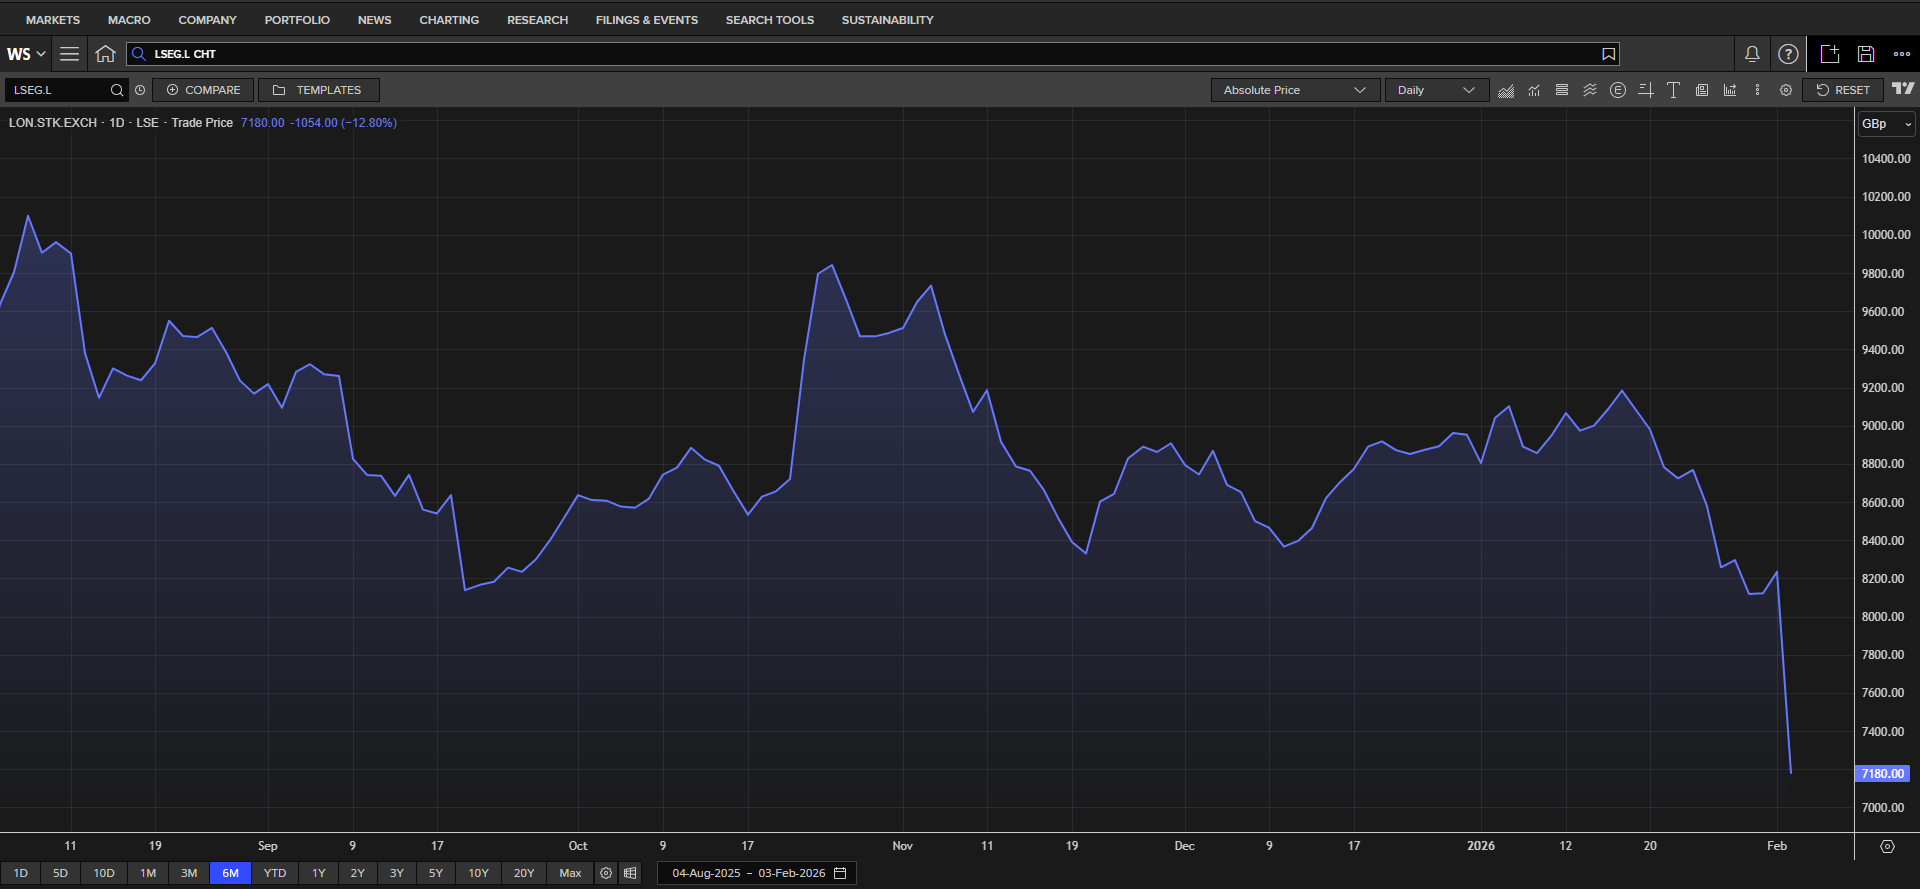The width and height of the screenshot is (1920, 889).
Task: Click the COMPARE button
Action: 203,90
